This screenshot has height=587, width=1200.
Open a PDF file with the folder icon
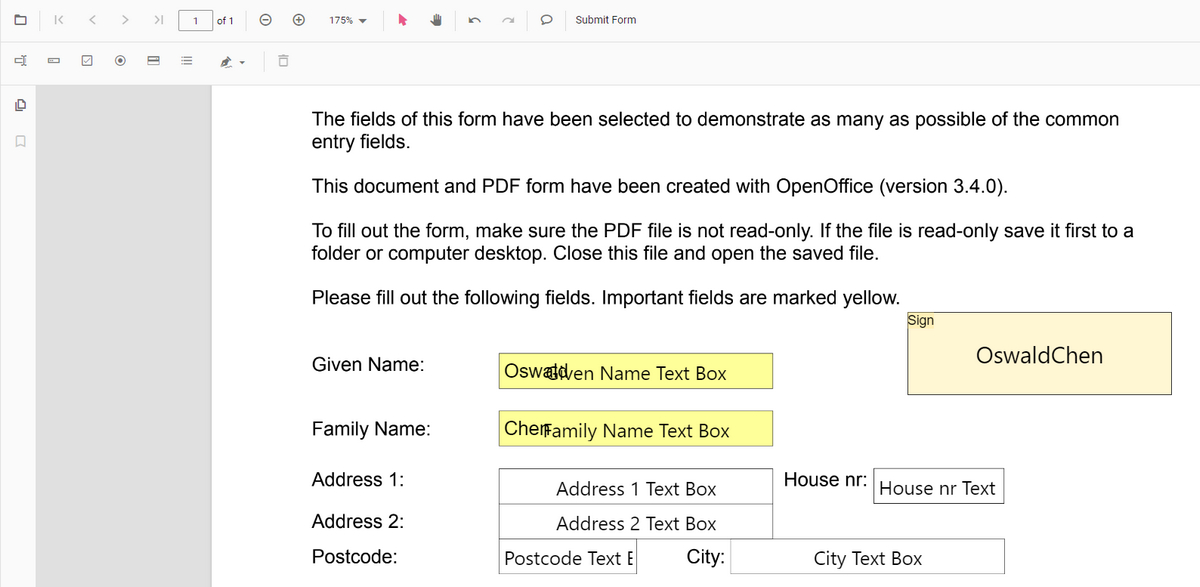point(20,20)
